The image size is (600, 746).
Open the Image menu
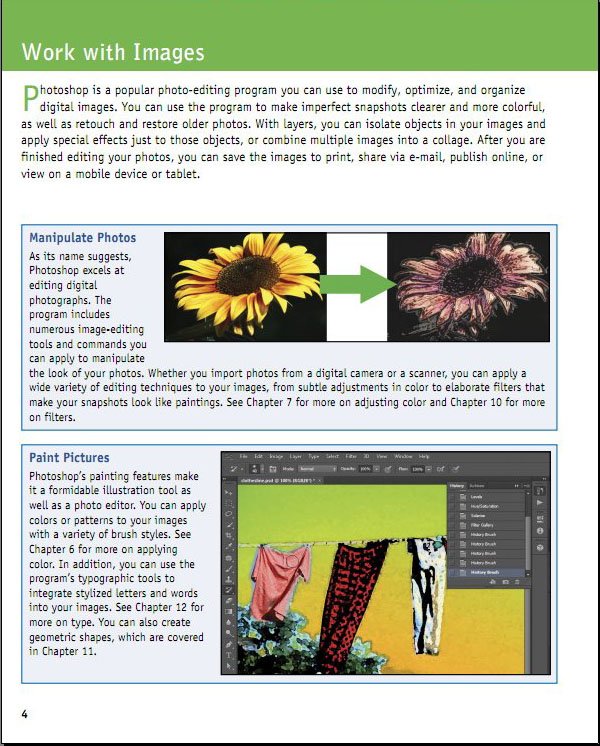point(276,456)
